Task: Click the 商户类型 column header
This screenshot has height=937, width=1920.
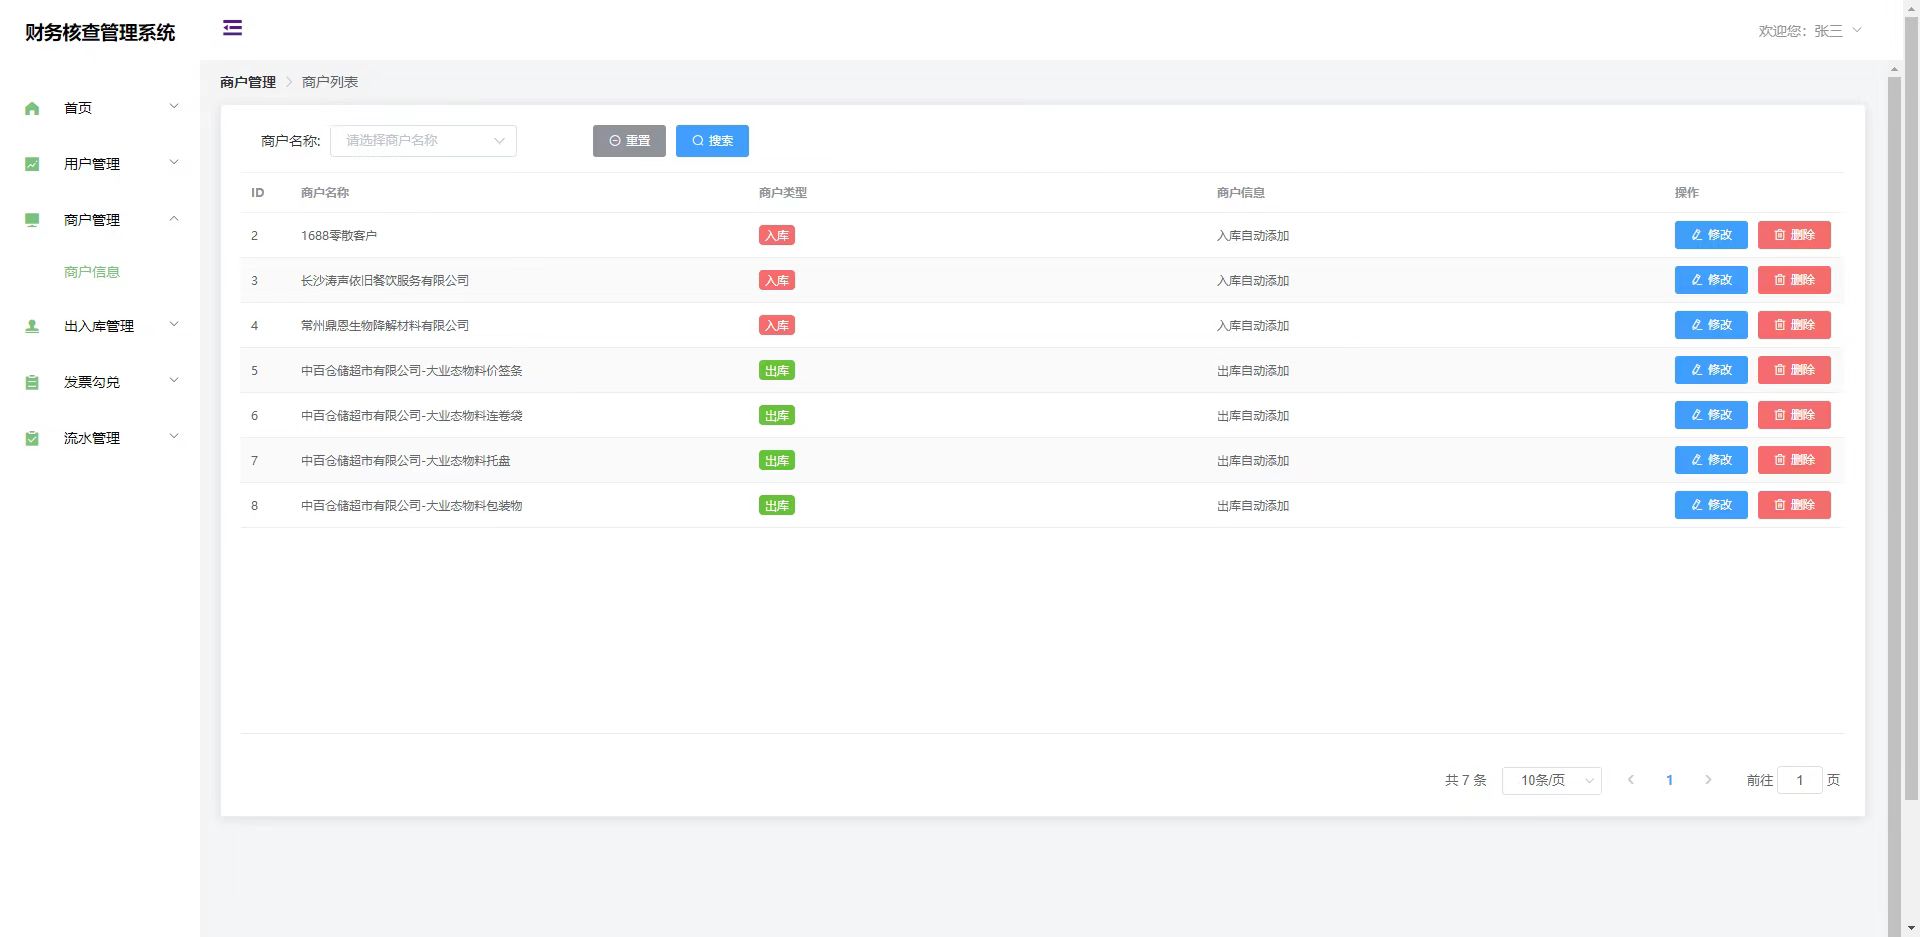Action: coord(783,193)
